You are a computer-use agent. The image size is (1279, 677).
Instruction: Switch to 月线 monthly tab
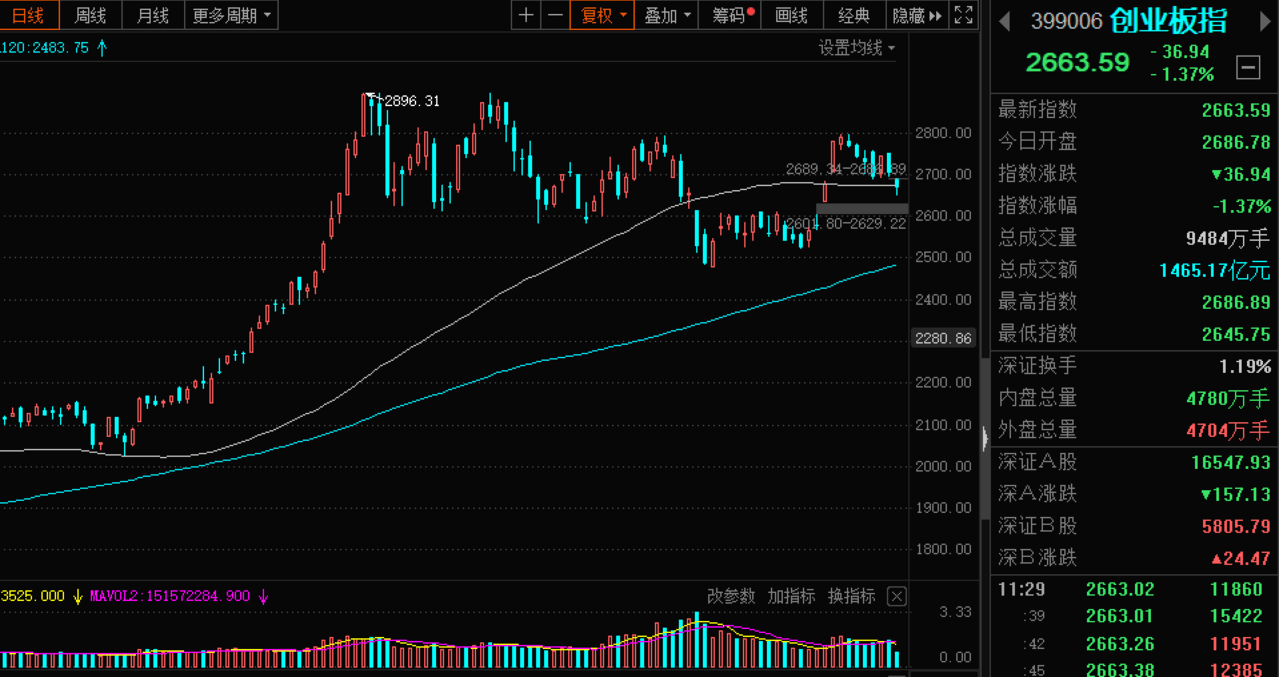point(153,15)
